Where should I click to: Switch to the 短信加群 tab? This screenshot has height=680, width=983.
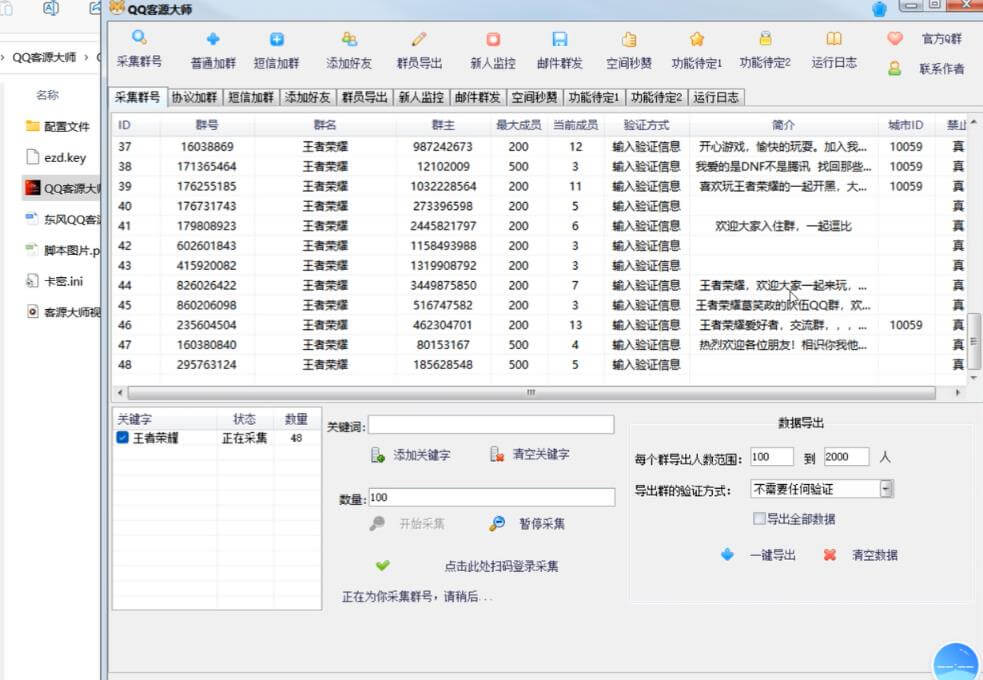pos(251,97)
